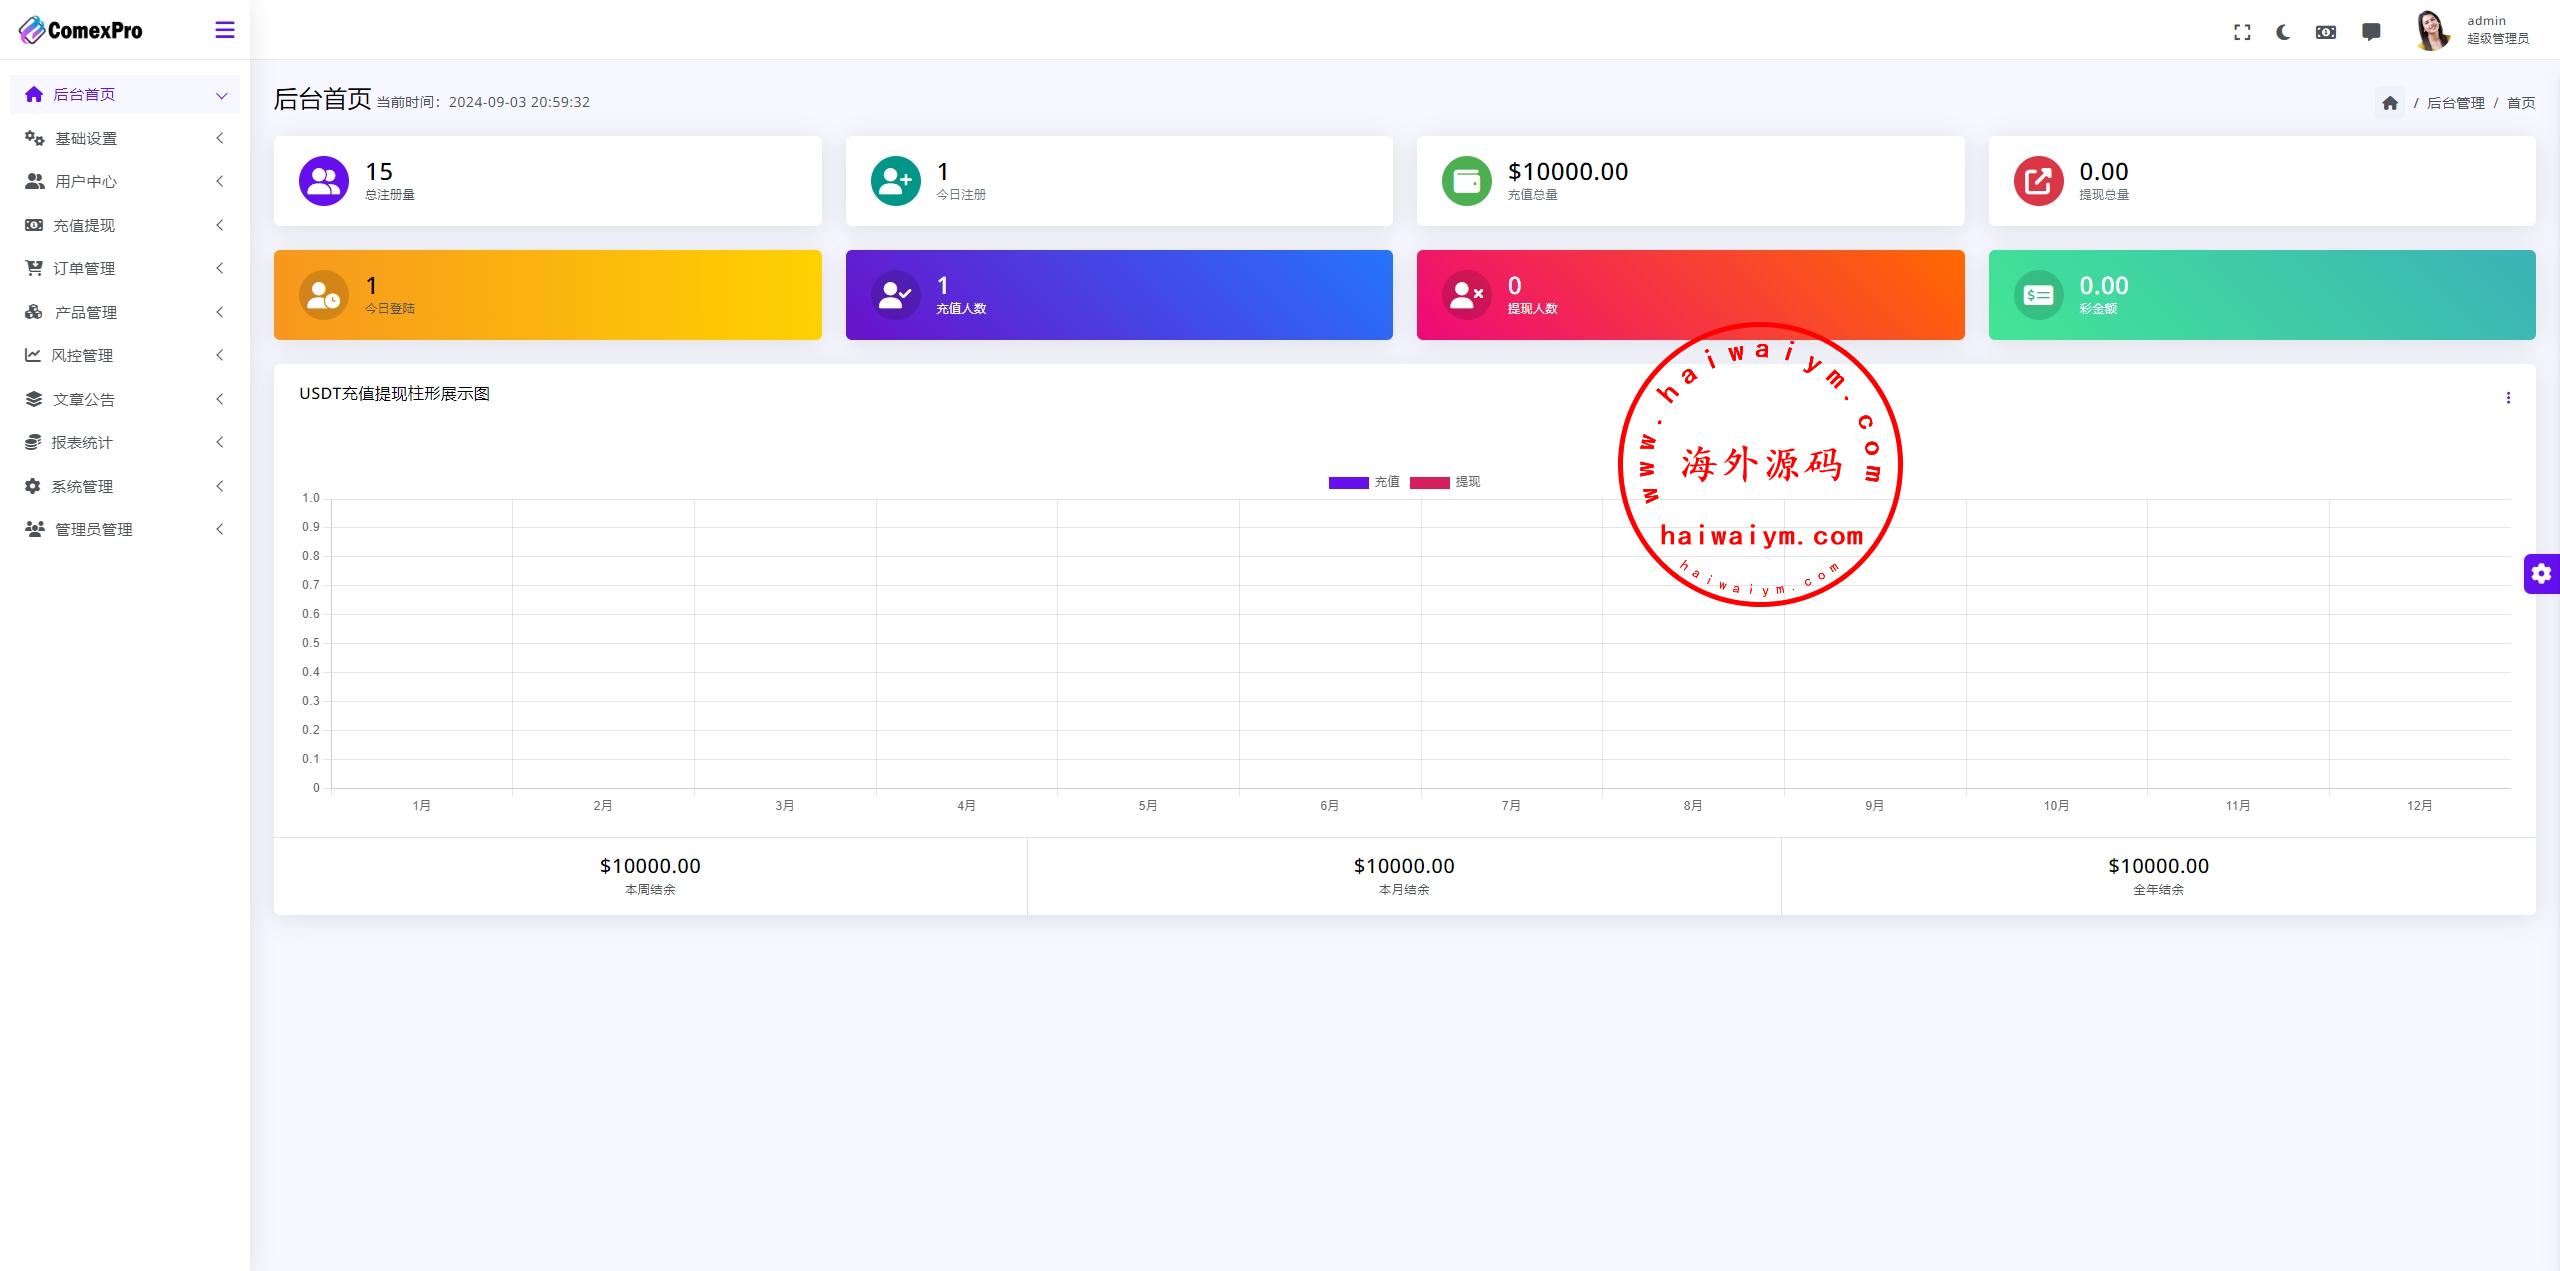Image resolution: width=2560 pixels, height=1271 pixels.
Task: Select 后台首页 in the sidebar
Action: point(84,94)
